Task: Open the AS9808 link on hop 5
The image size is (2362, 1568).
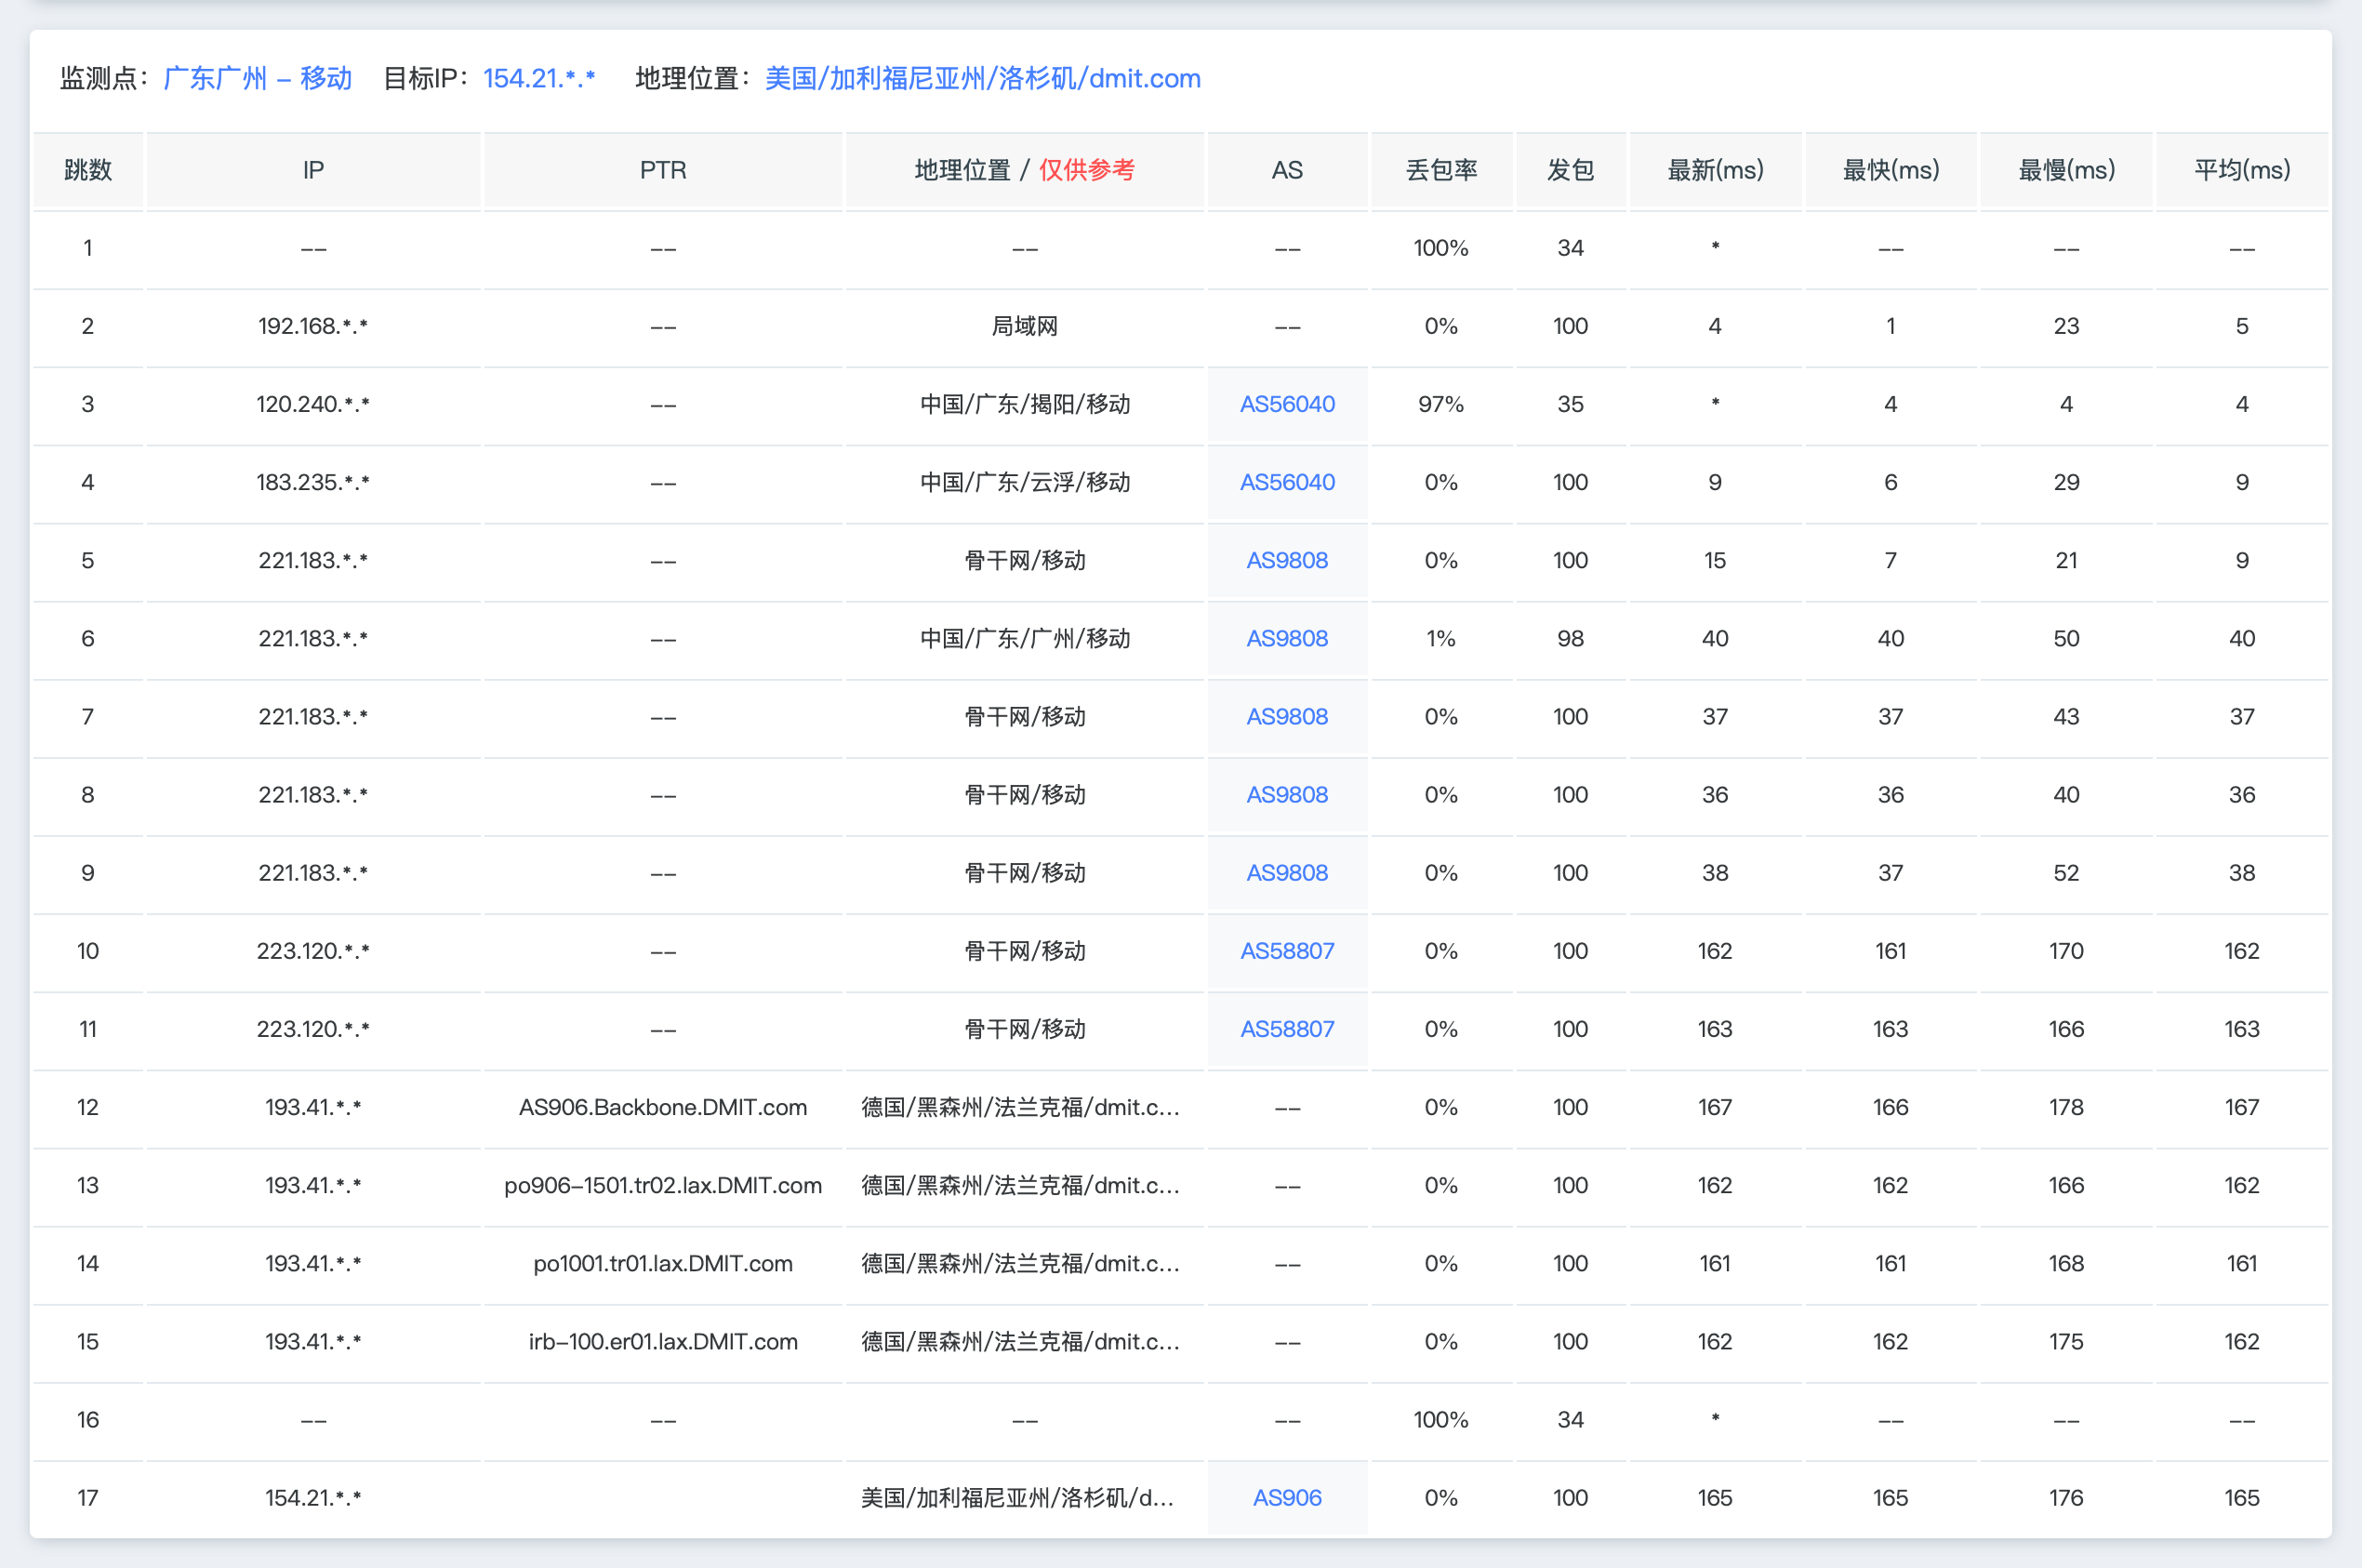Action: click(x=1287, y=560)
